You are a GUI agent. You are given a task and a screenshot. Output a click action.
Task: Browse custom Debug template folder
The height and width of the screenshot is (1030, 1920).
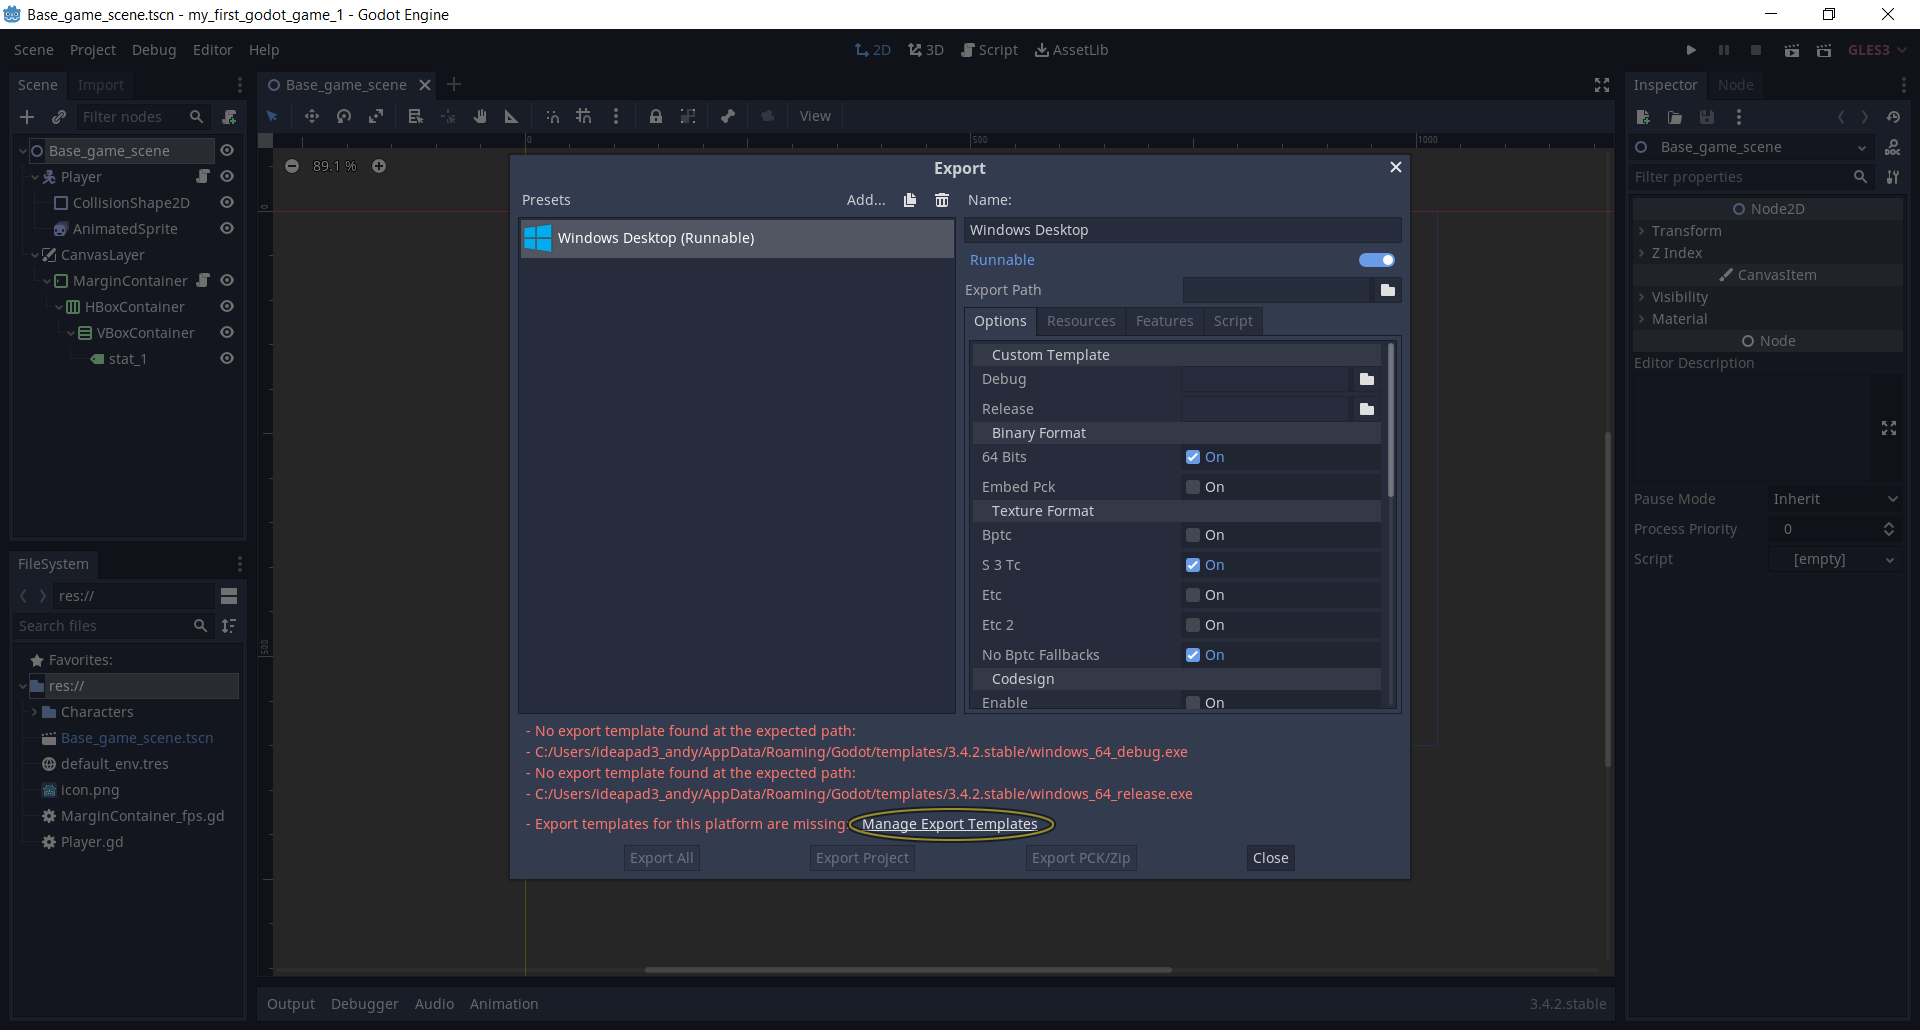click(x=1367, y=379)
